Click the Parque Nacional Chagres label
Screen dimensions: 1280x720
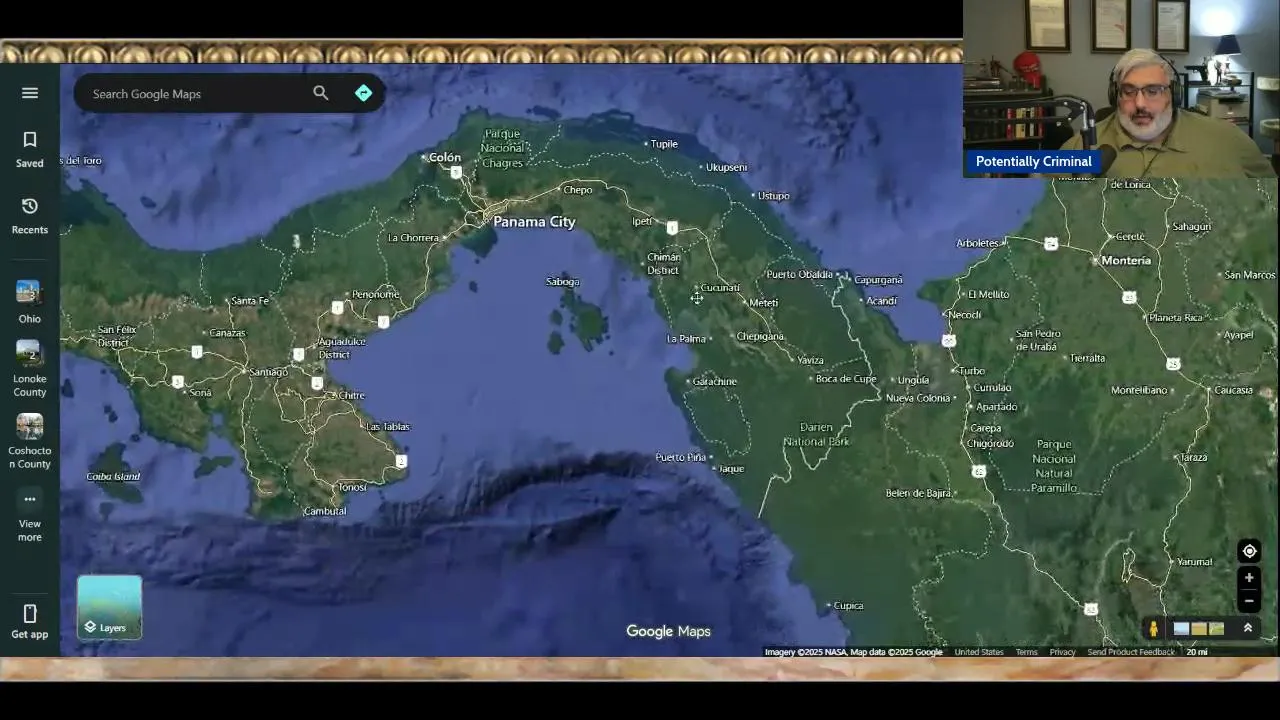click(x=502, y=148)
